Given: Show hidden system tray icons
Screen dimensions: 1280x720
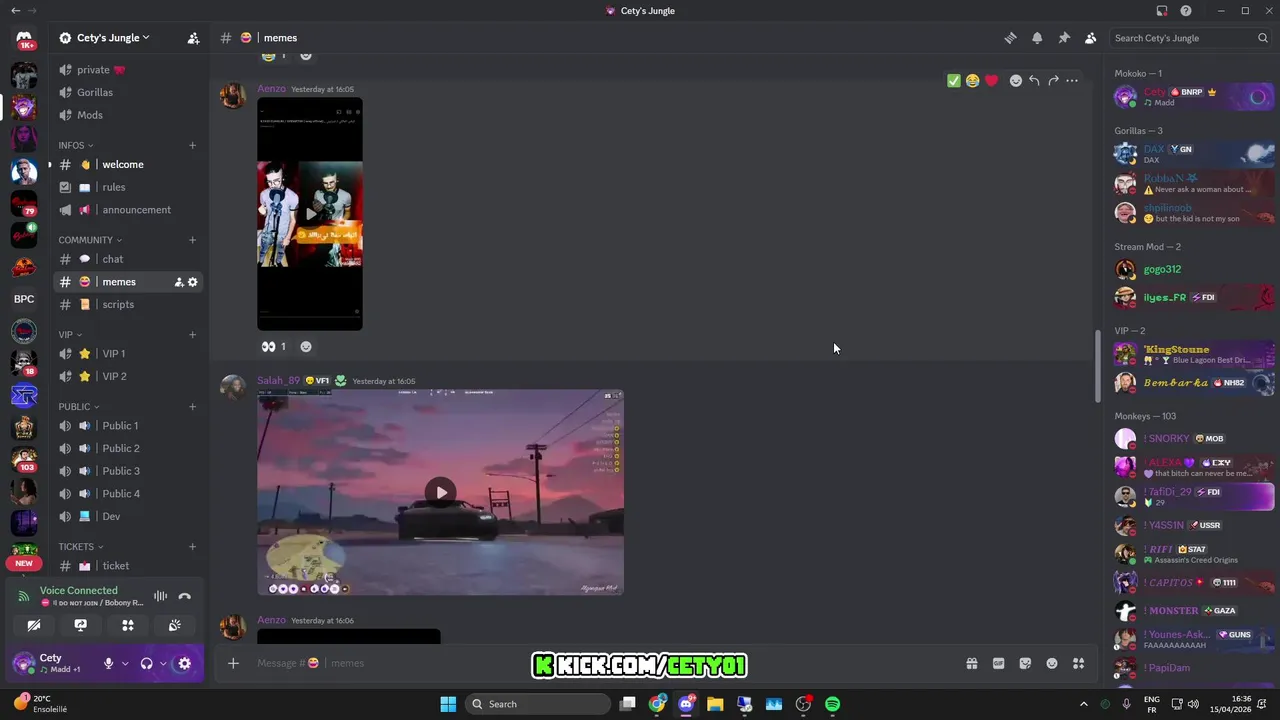Looking at the screenshot, I should pyautogui.click(x=1083, y=704).
